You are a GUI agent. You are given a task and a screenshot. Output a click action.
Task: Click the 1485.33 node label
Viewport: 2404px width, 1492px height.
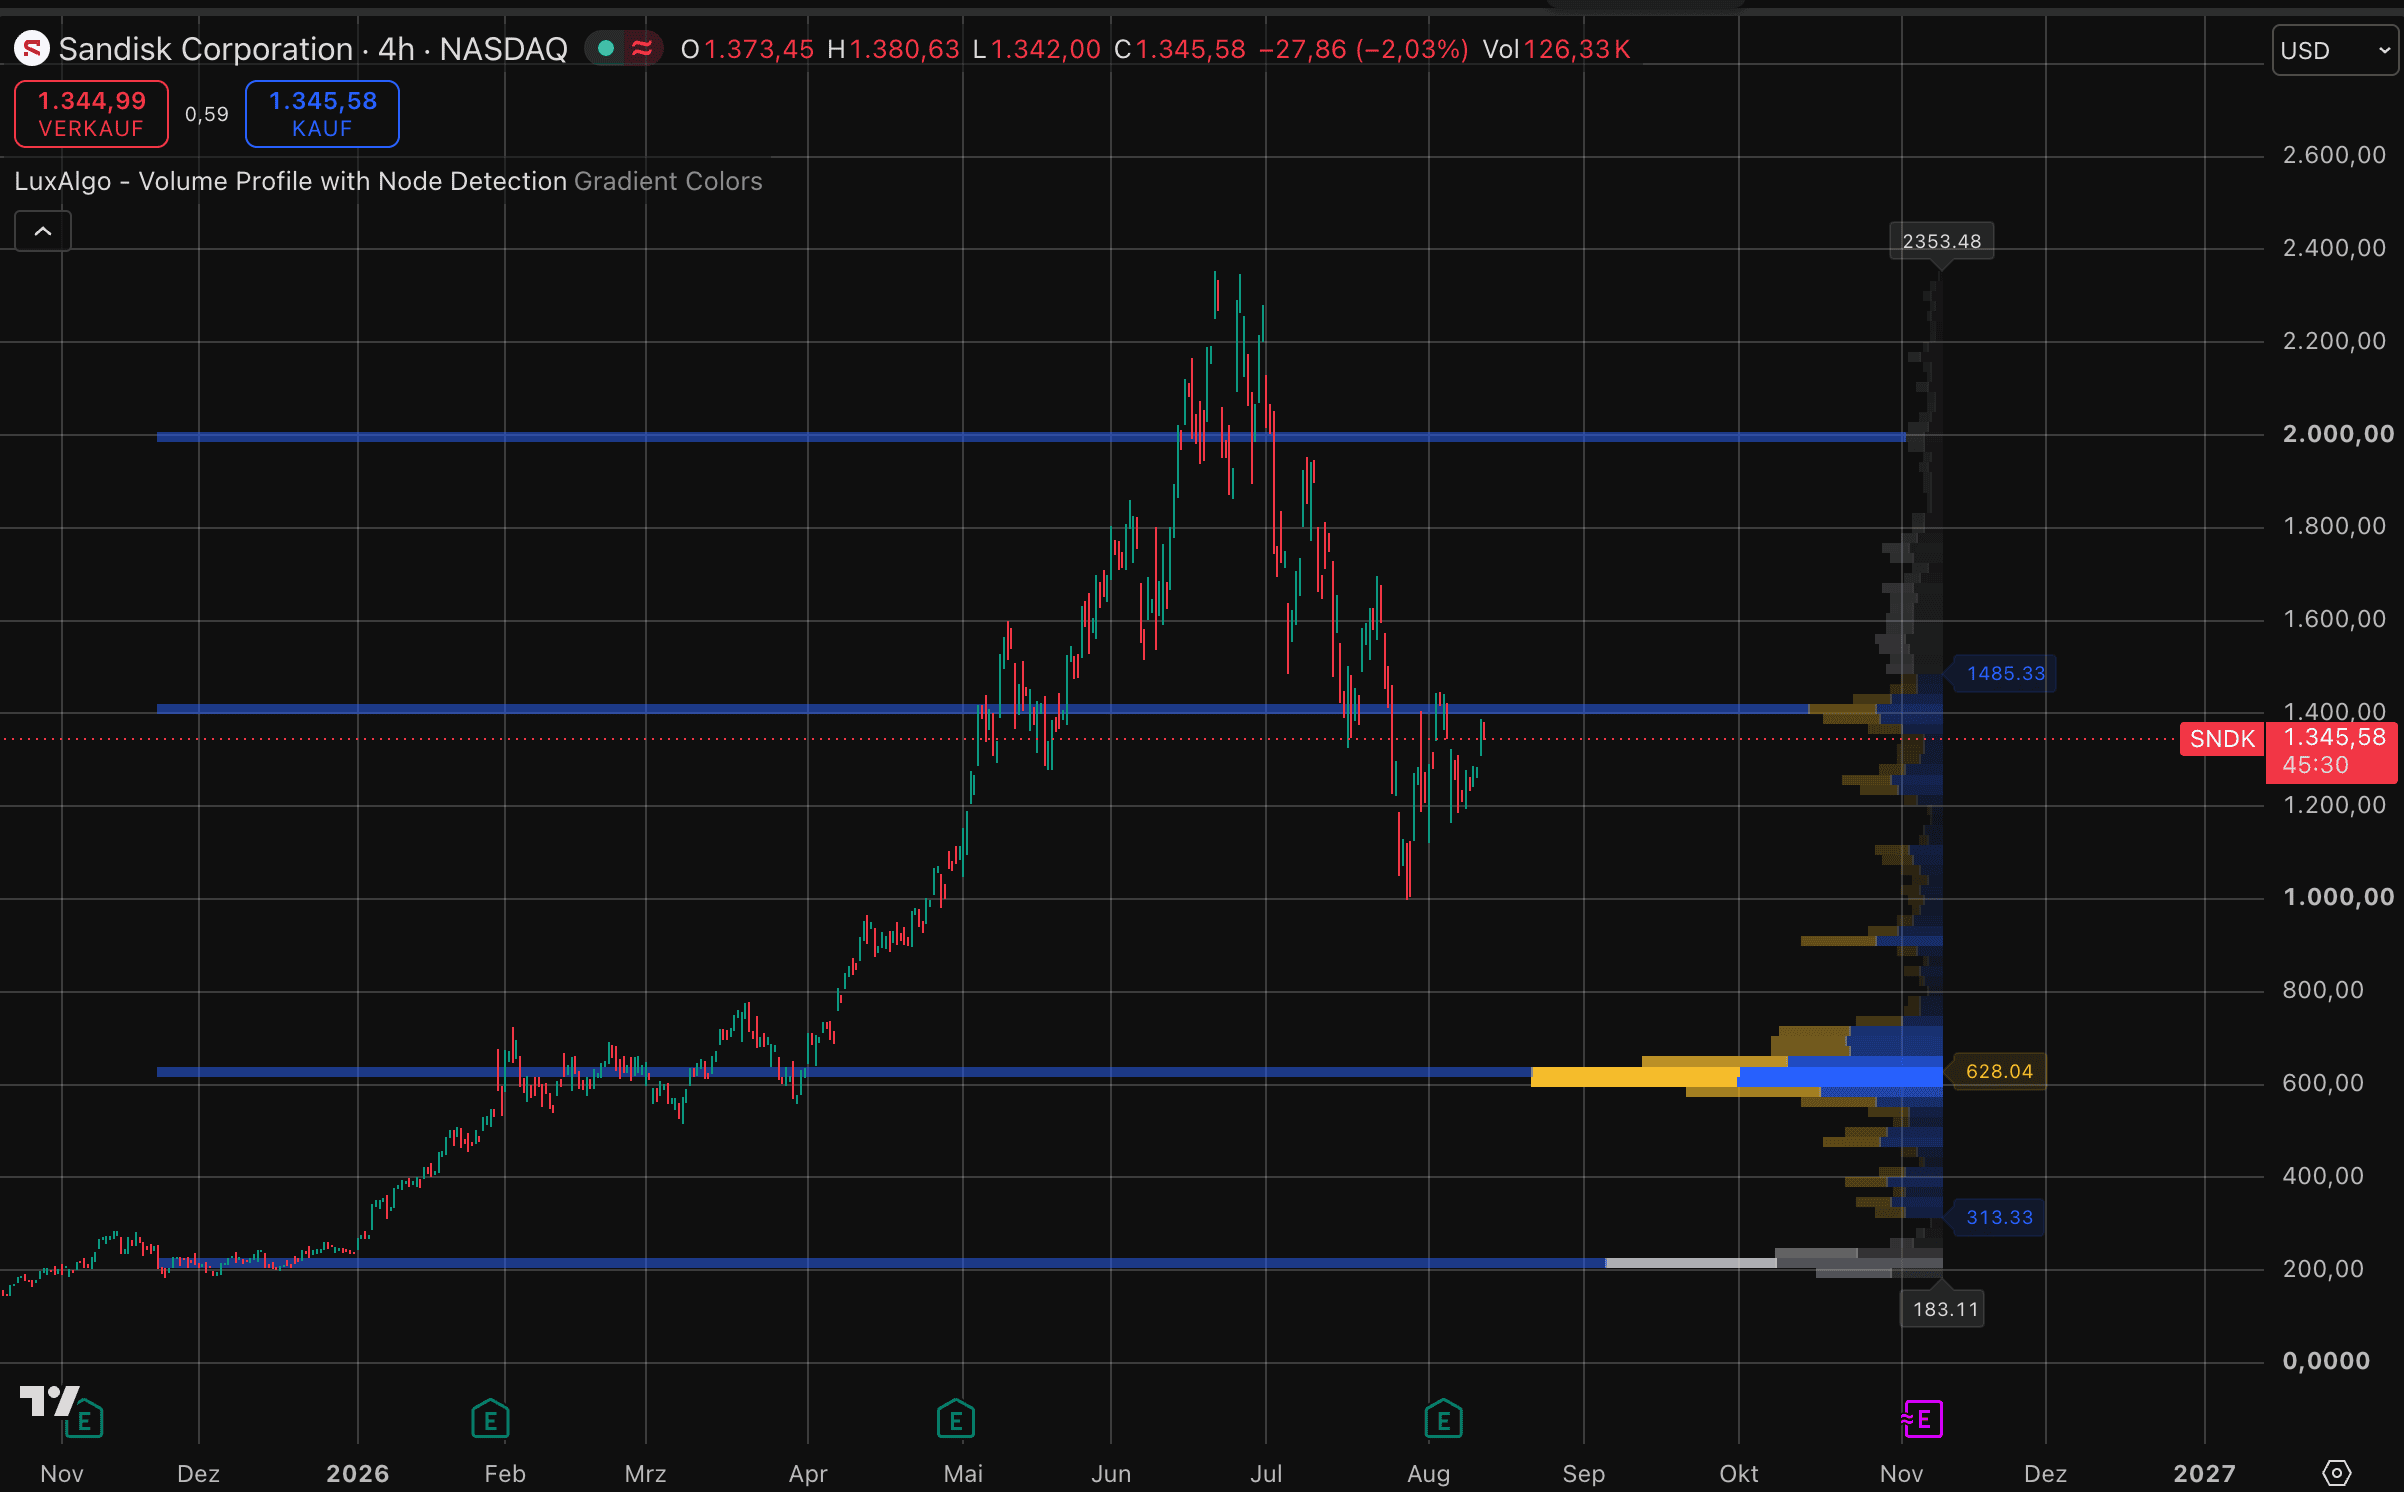2005,673
